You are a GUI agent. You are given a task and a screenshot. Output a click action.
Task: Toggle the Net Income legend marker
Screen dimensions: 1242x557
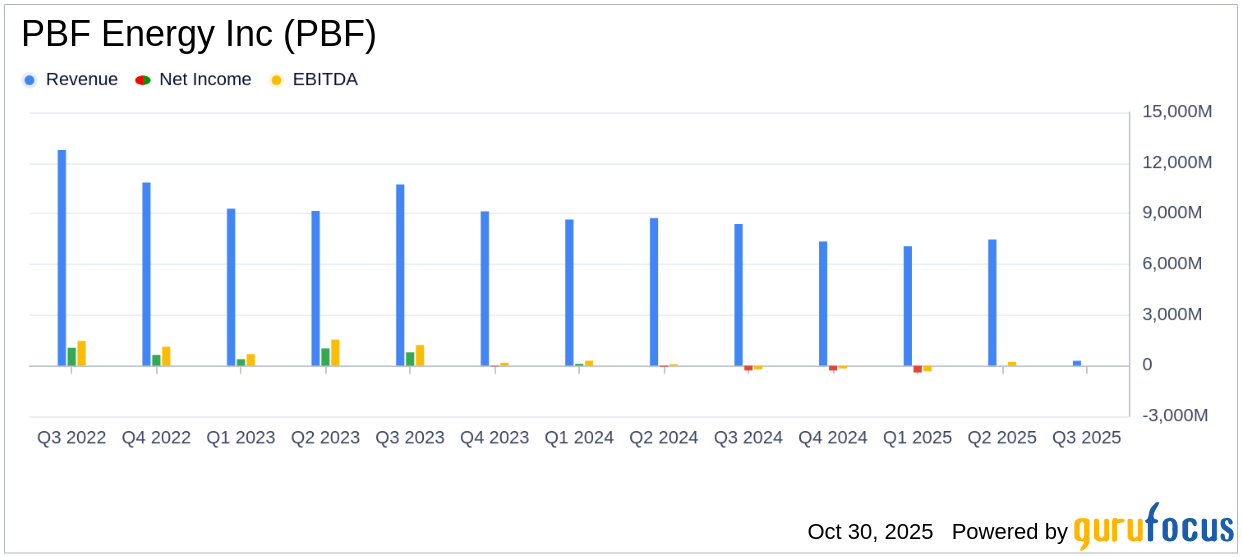click(x=142, y=80)
